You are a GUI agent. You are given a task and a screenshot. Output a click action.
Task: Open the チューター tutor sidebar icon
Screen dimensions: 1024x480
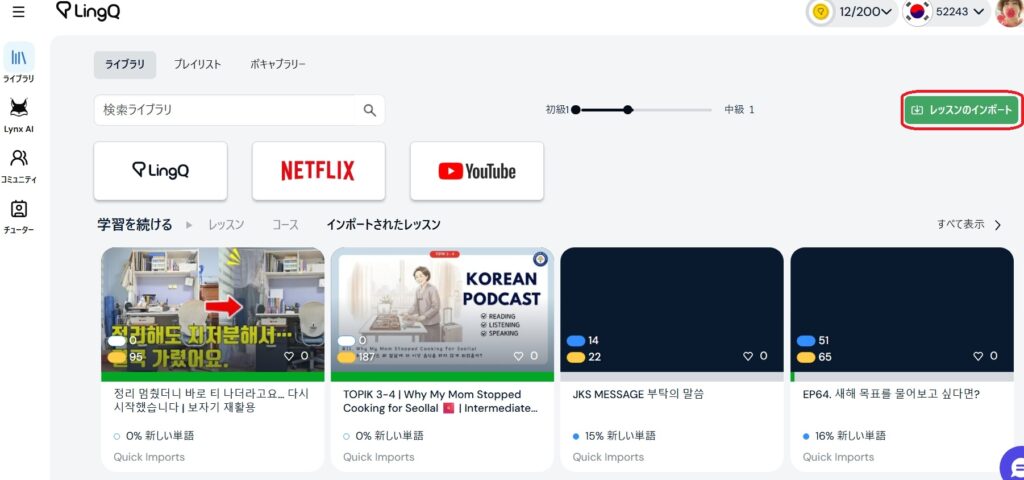click(x=18, y=216)
